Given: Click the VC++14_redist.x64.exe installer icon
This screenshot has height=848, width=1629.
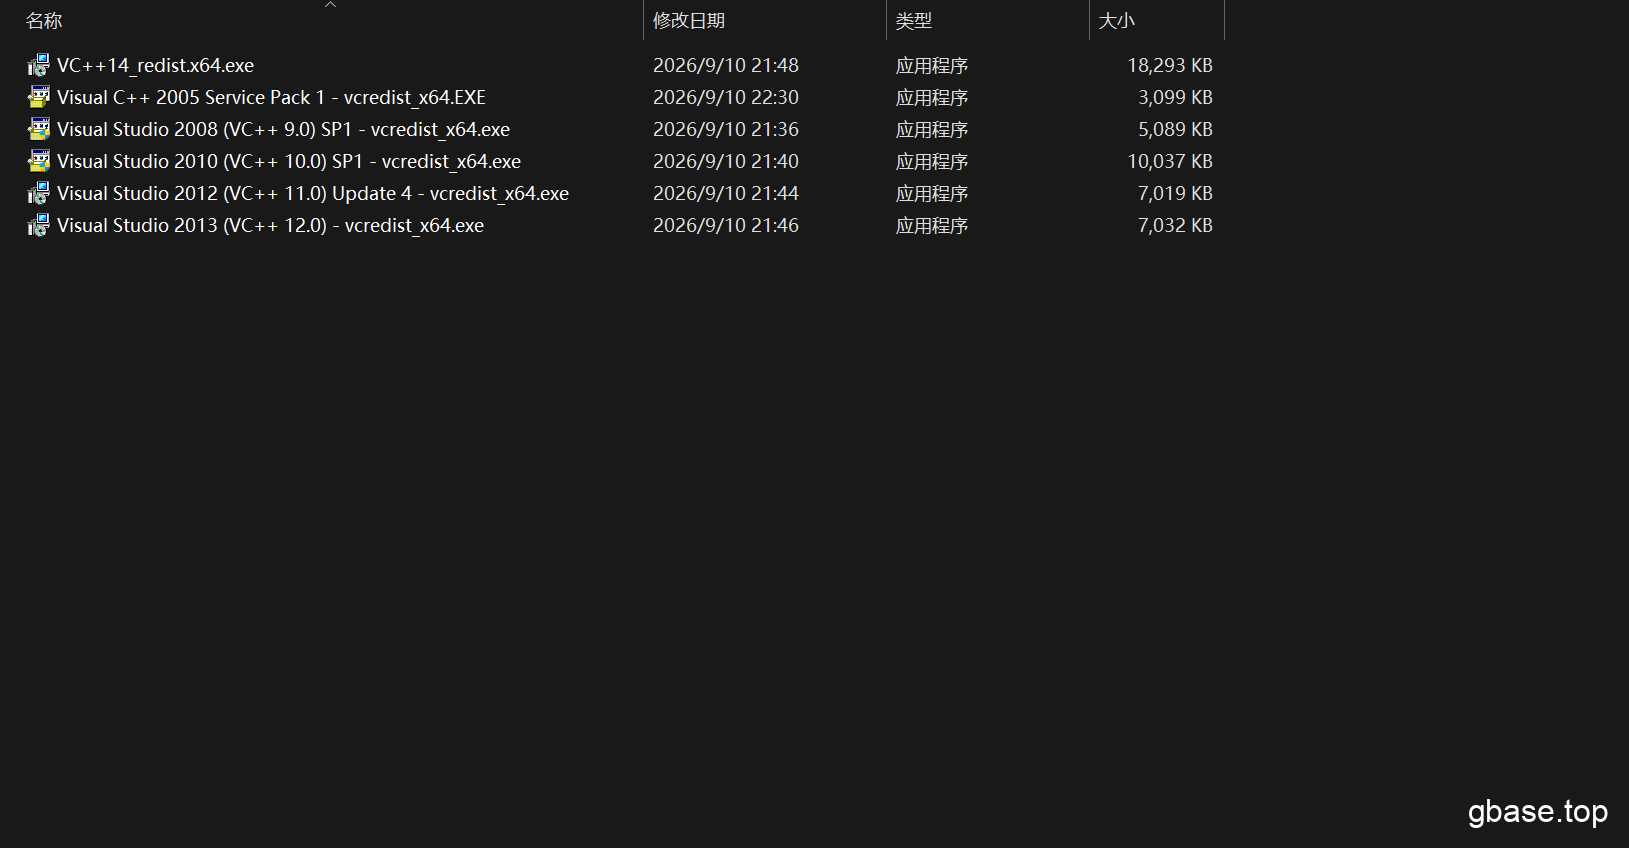Looking at the screenshot, I should (x=38, y=65).
